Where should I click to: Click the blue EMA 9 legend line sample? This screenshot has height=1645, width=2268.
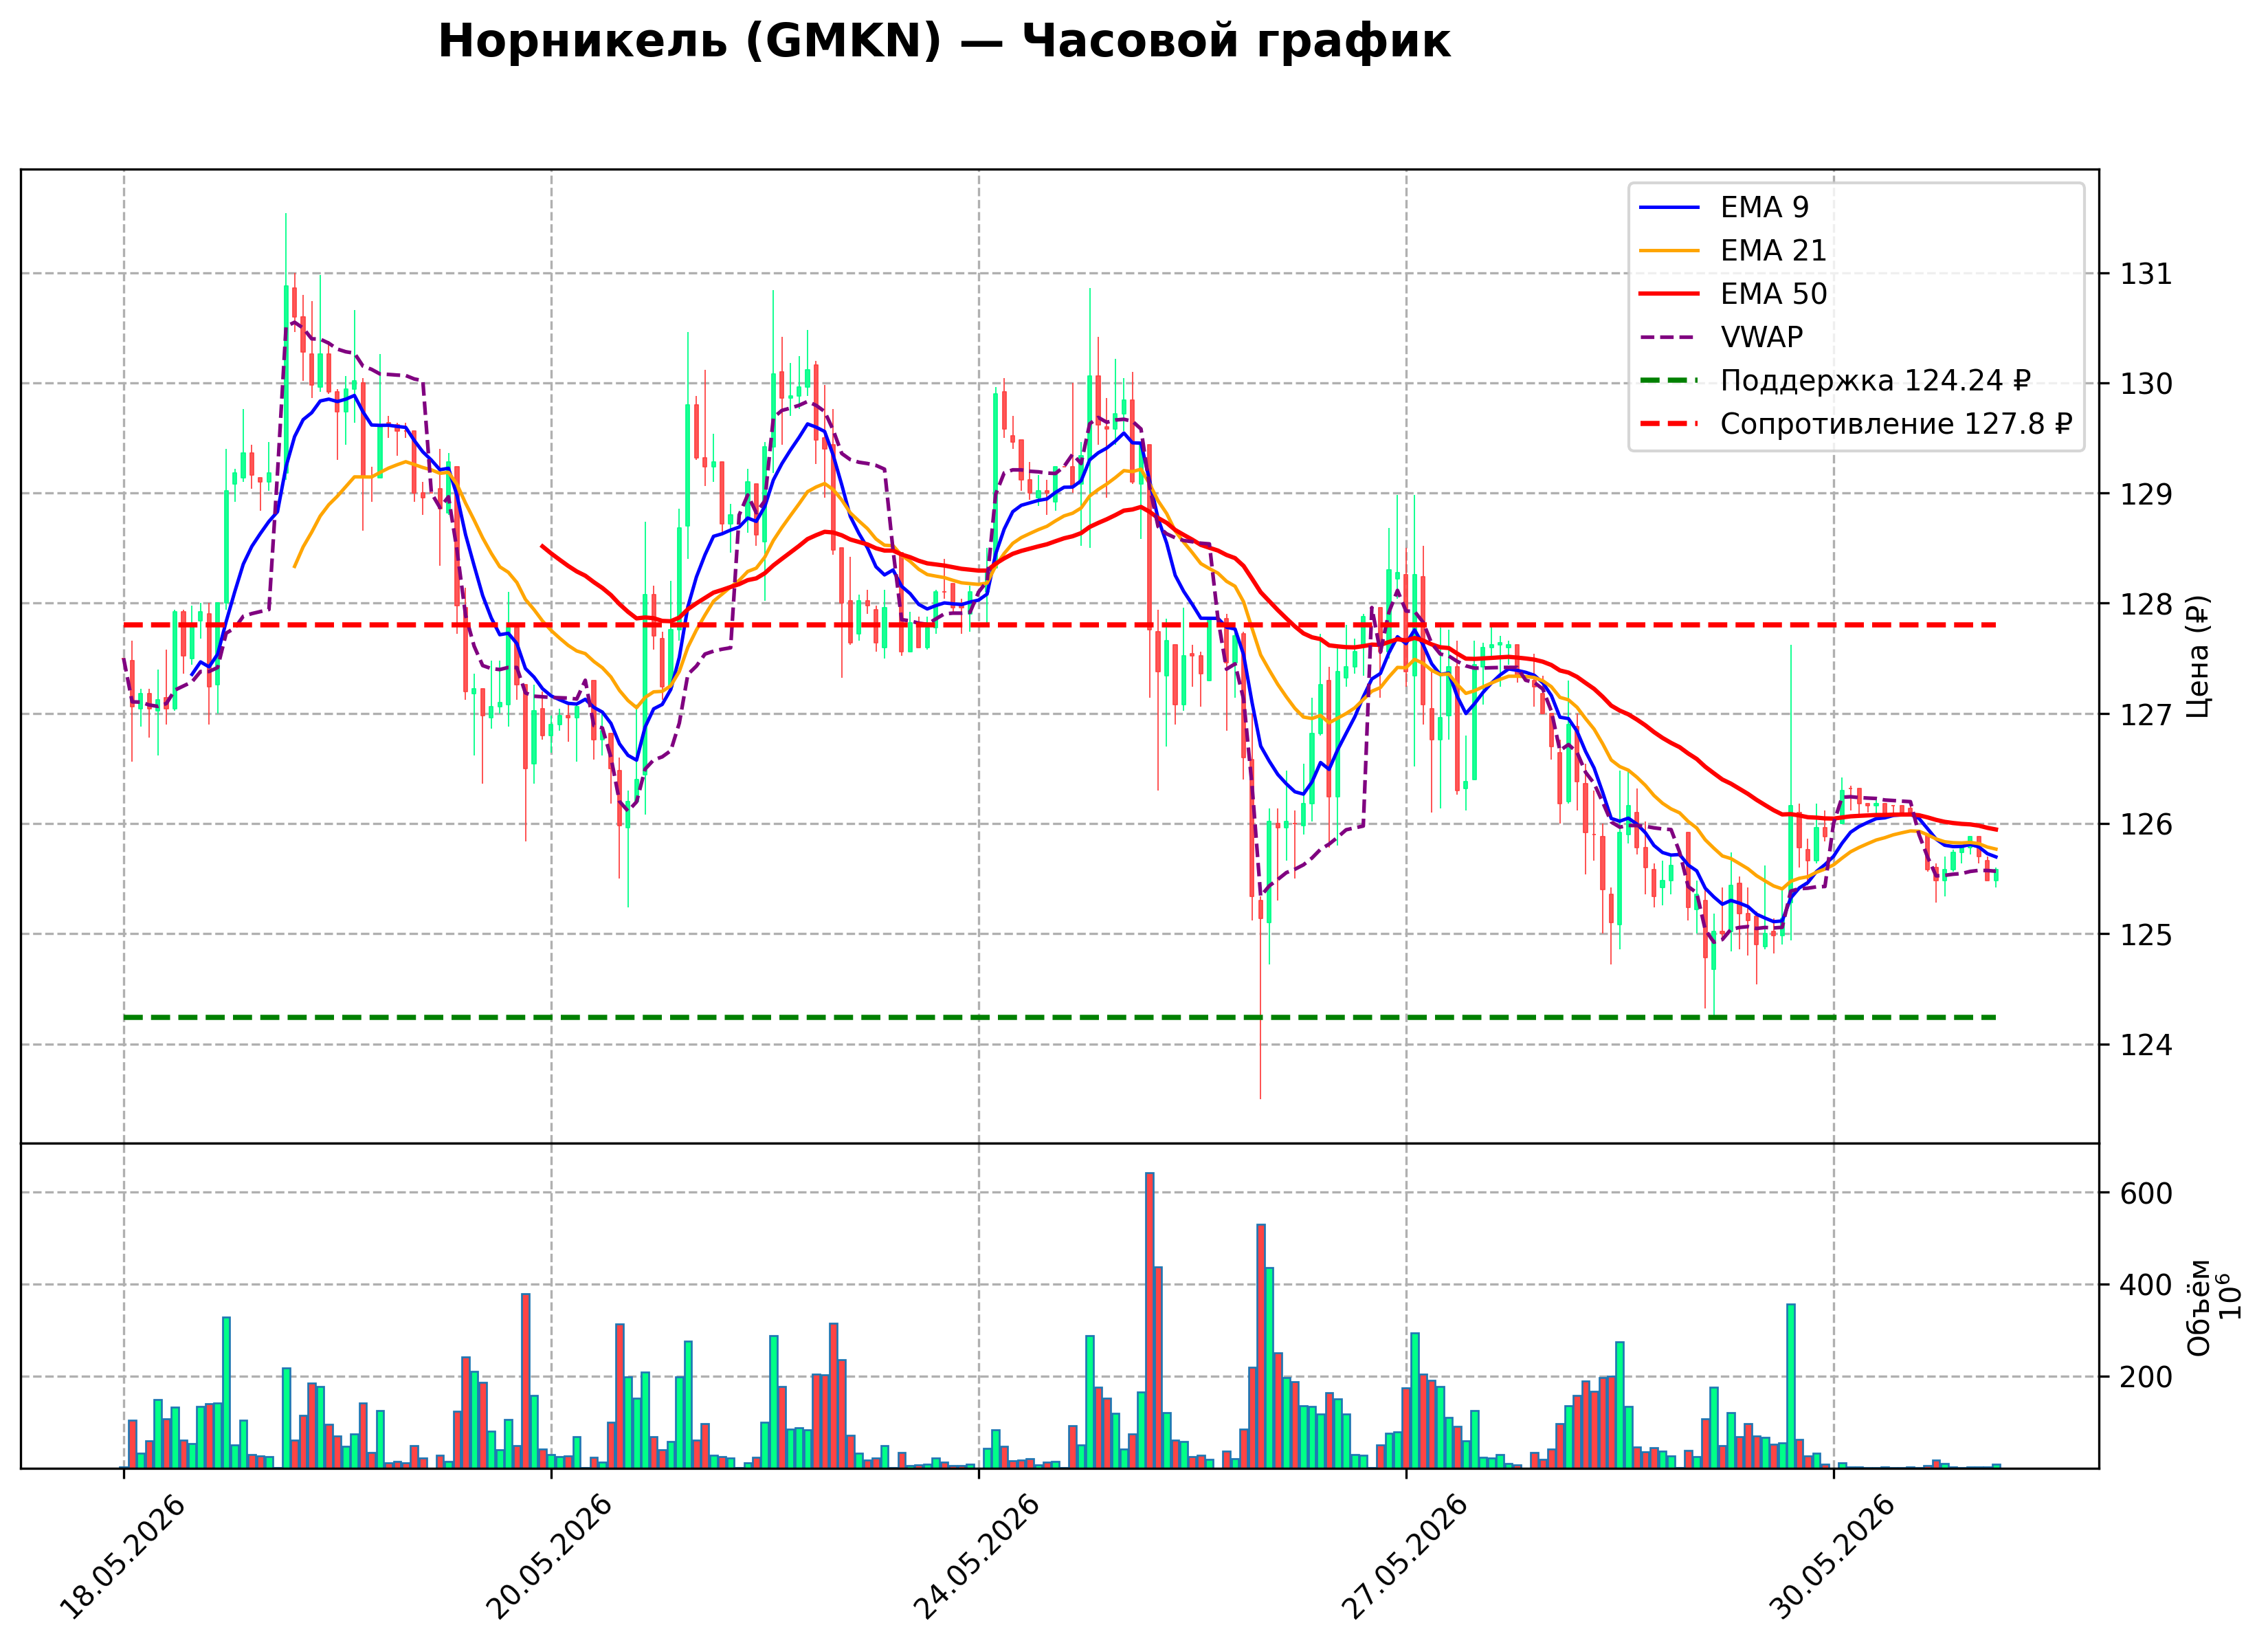[x=1669, y=207]
